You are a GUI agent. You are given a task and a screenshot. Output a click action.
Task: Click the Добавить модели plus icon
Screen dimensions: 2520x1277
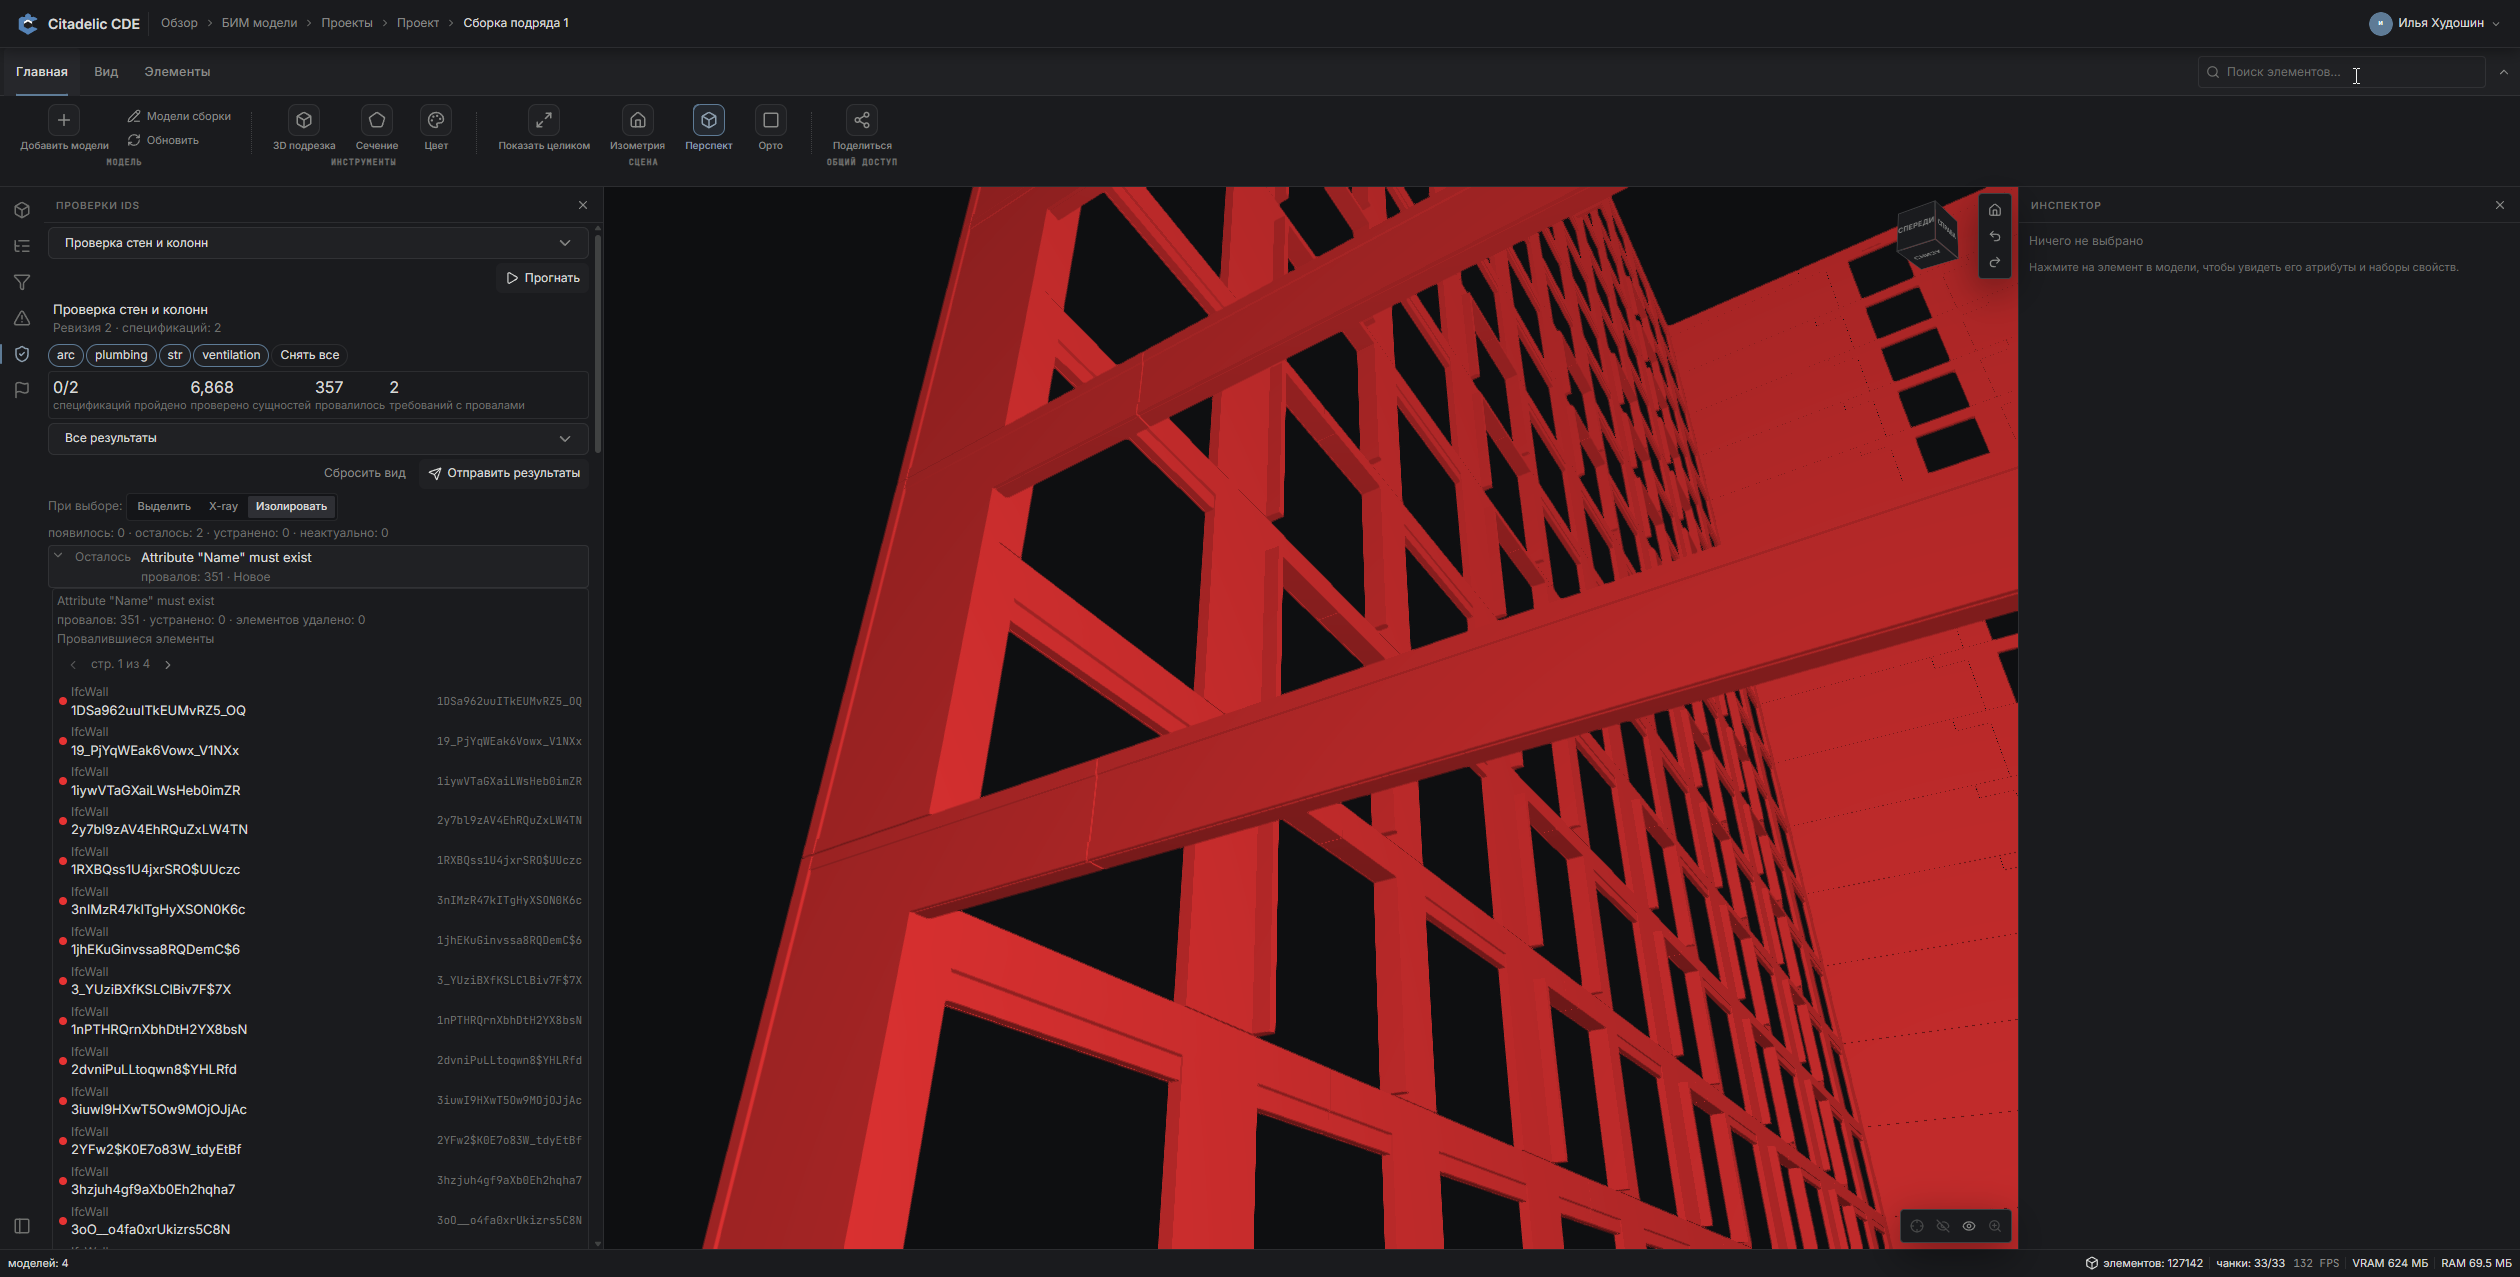tap(63, 120)
